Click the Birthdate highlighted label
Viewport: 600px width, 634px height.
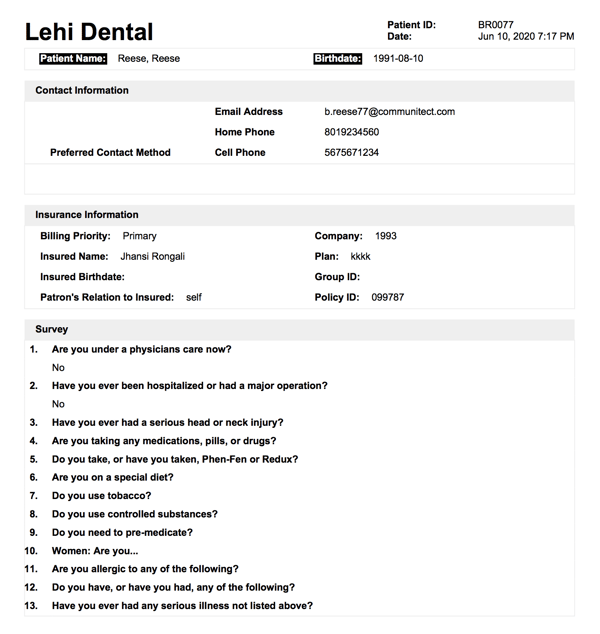pos(337,59)
